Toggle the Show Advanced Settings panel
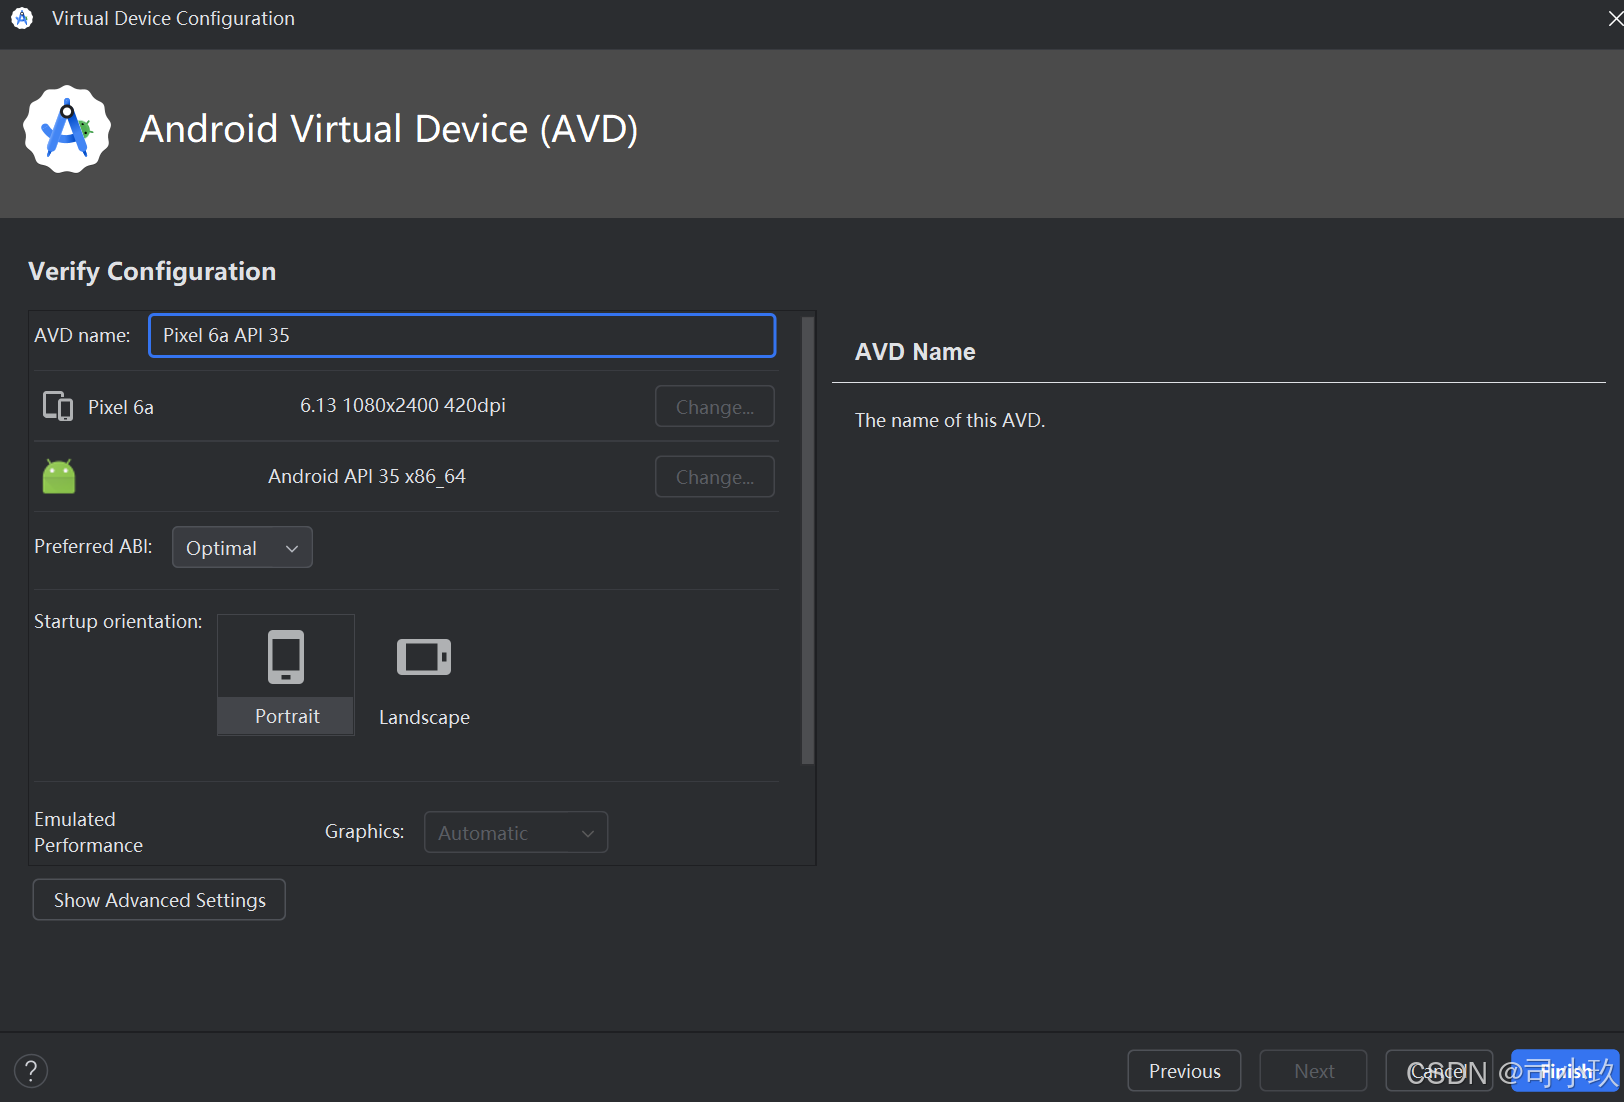1624x1102 pixels. [158, 899]
